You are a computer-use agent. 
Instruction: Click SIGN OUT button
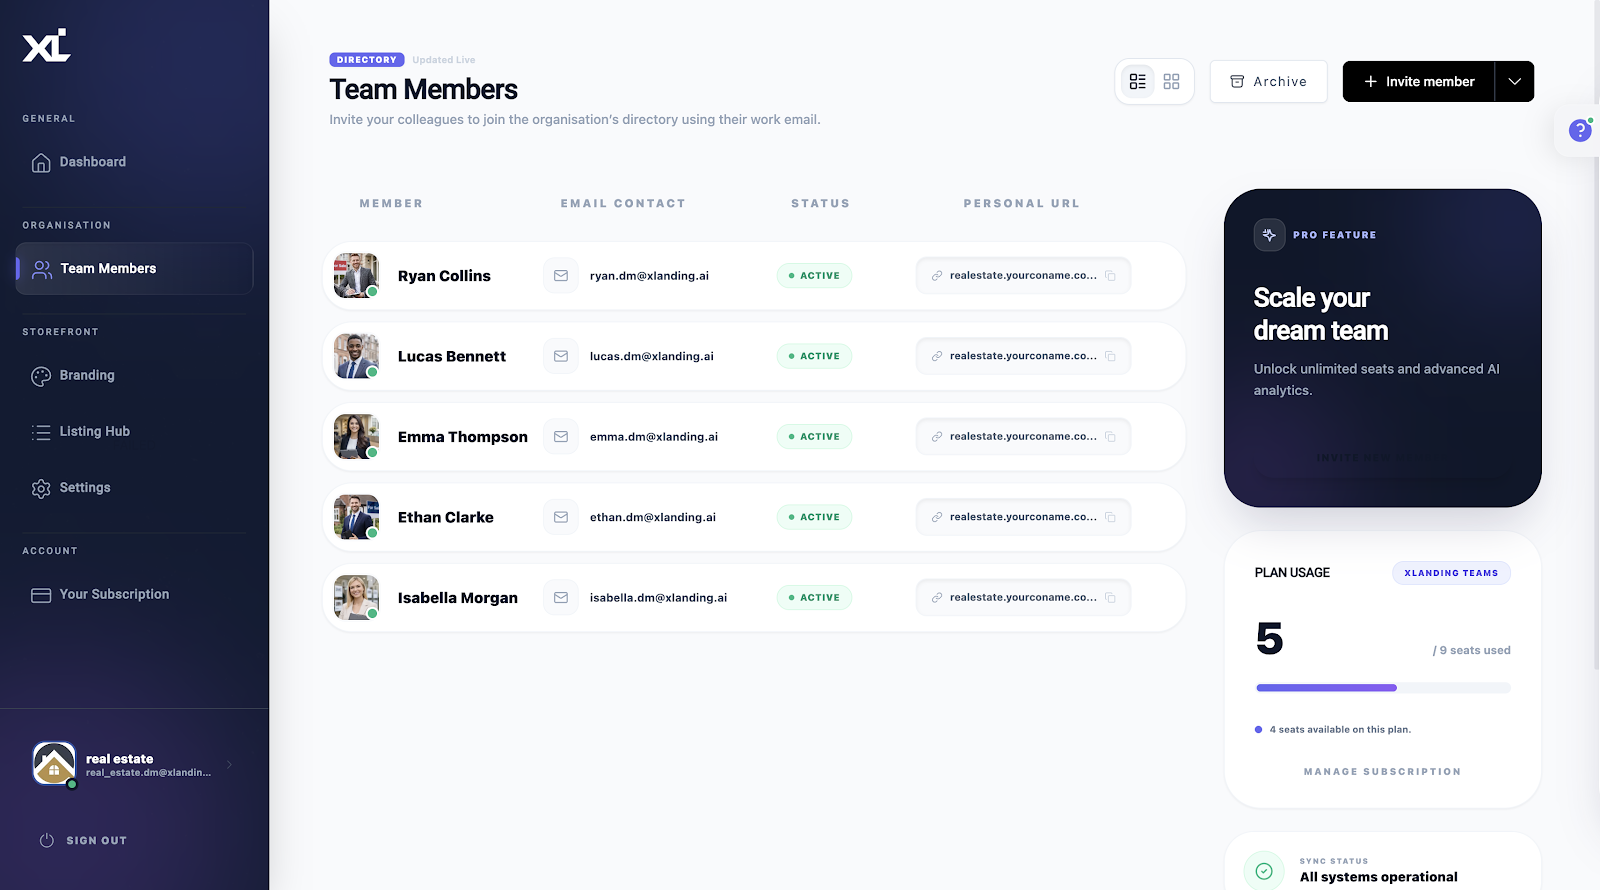point(84,841)
